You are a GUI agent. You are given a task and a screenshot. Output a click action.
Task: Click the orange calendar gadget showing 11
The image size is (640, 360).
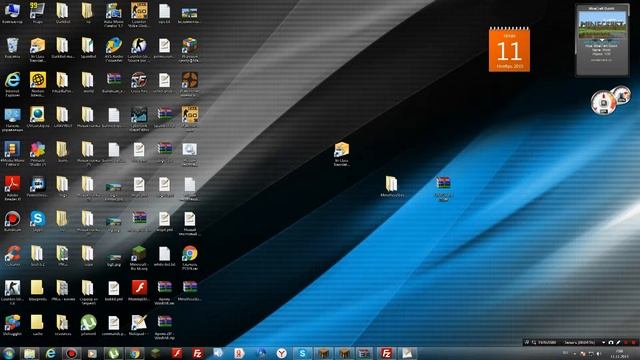click(x=509, y=49)
